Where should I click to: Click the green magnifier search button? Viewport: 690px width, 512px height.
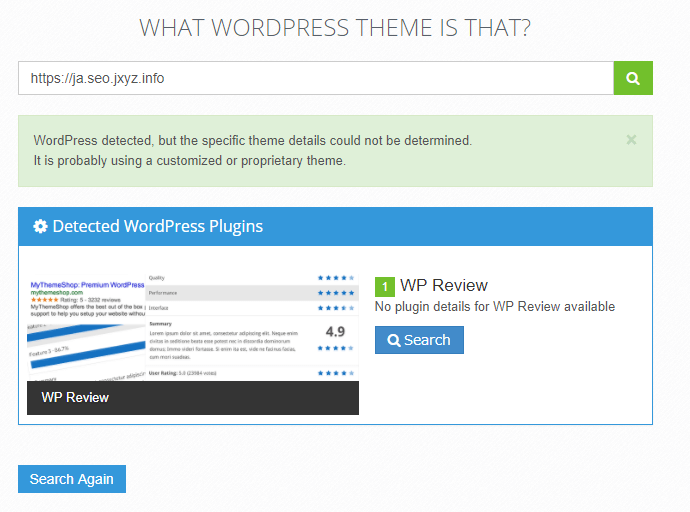(x=632, y=78)
